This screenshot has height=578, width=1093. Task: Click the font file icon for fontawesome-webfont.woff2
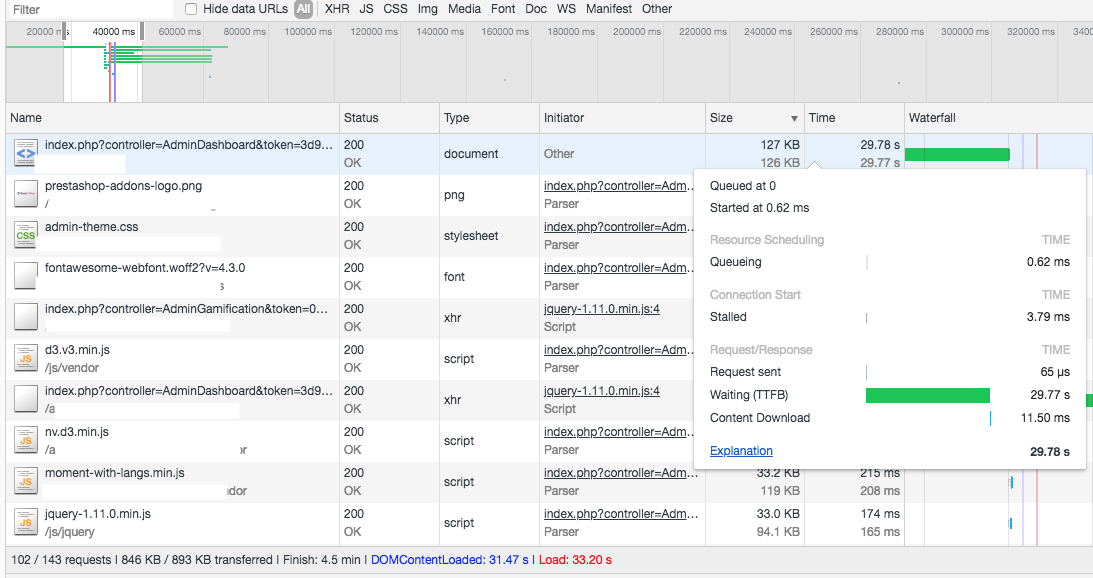[26, 276]
